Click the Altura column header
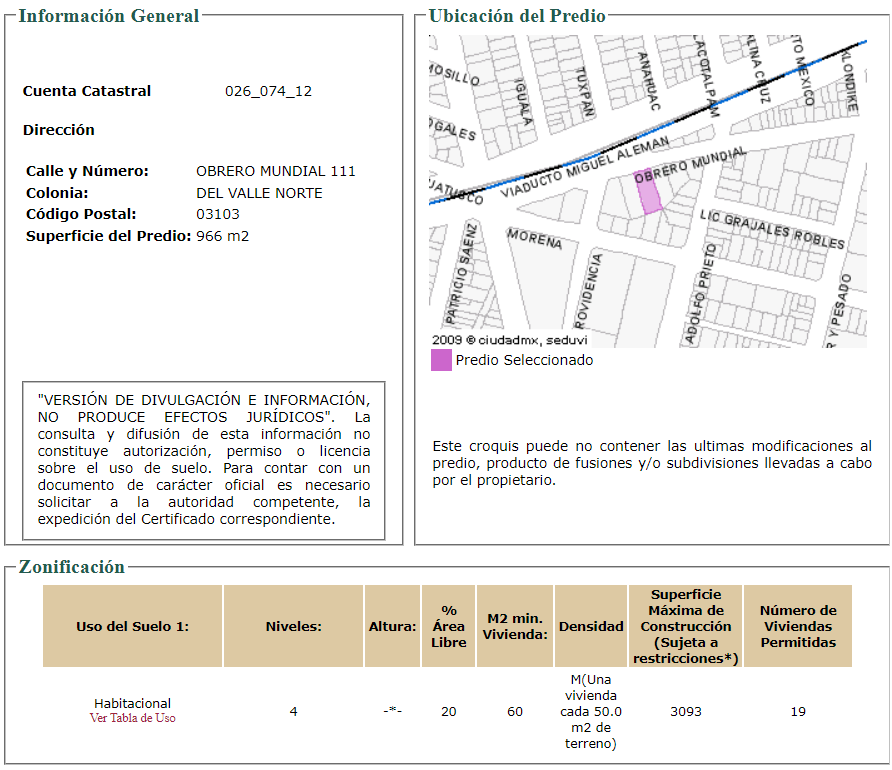The image size is (892, 770). (x=393, y=626)
